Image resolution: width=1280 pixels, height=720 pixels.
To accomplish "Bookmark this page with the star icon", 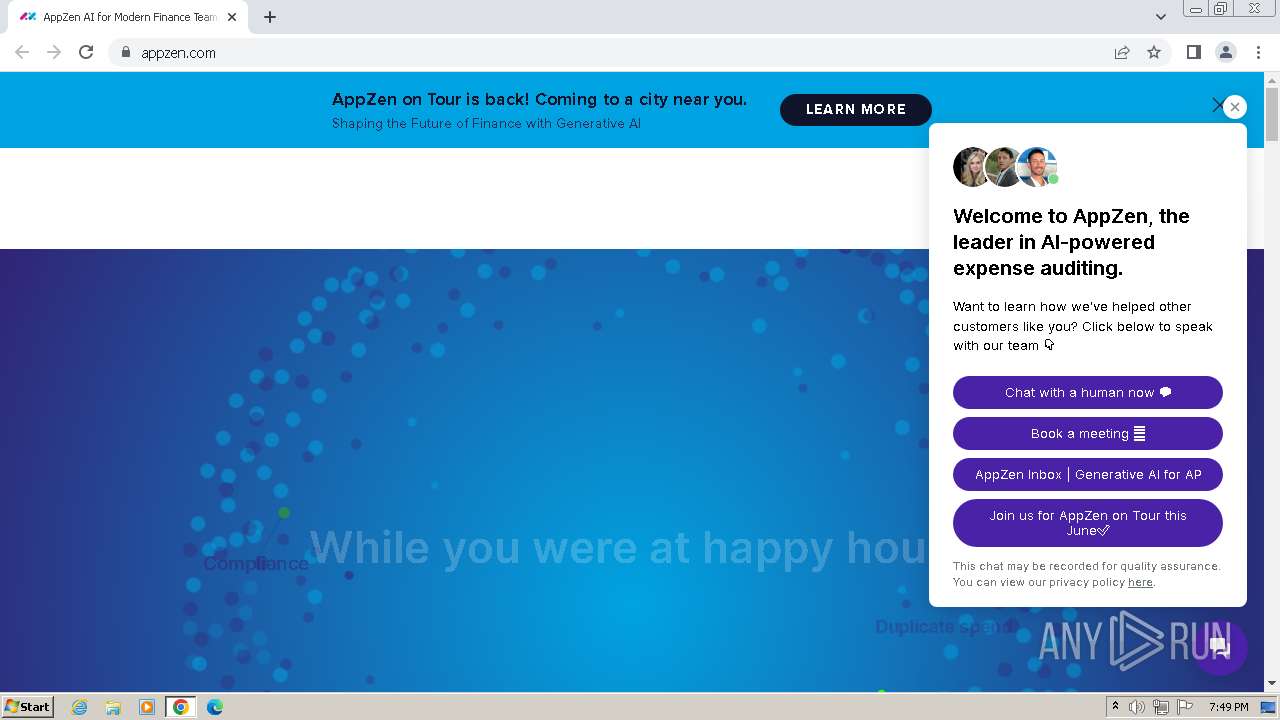I will (1154, 52).
